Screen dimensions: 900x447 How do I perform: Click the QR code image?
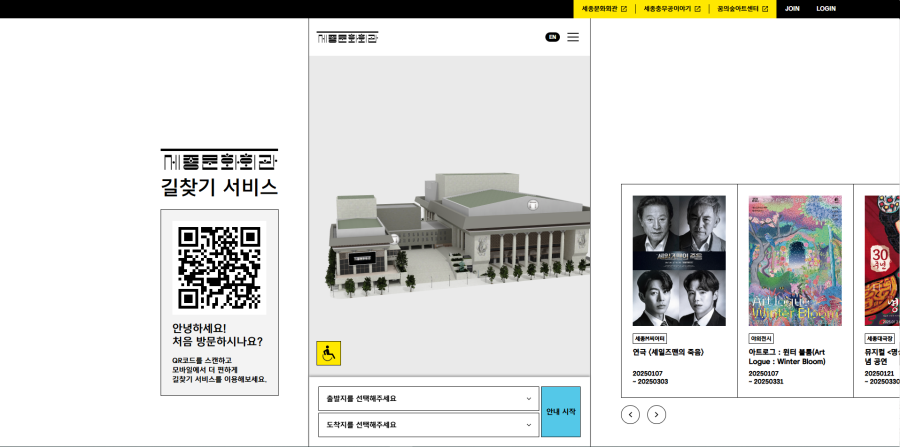point(219,267)
